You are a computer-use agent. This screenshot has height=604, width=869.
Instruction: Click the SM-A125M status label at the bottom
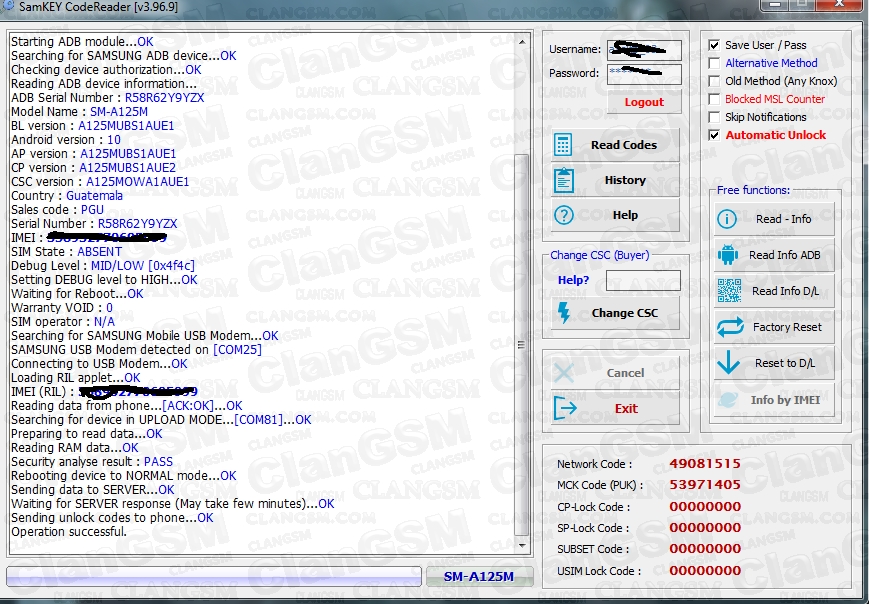(479, 576)
